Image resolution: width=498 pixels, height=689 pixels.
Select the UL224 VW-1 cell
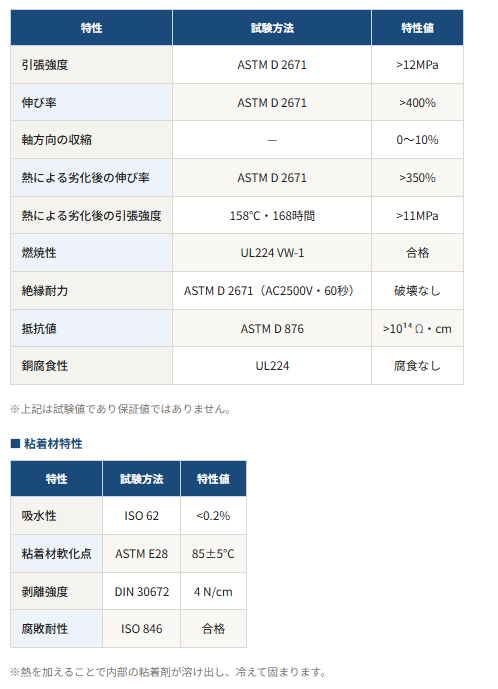(x=272, y=253)
